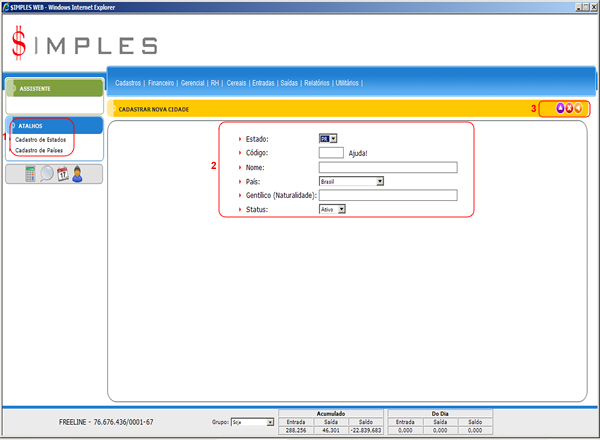Click the red cancel X icon
Viewport: 600px width, 440px height.
(569, 108)
